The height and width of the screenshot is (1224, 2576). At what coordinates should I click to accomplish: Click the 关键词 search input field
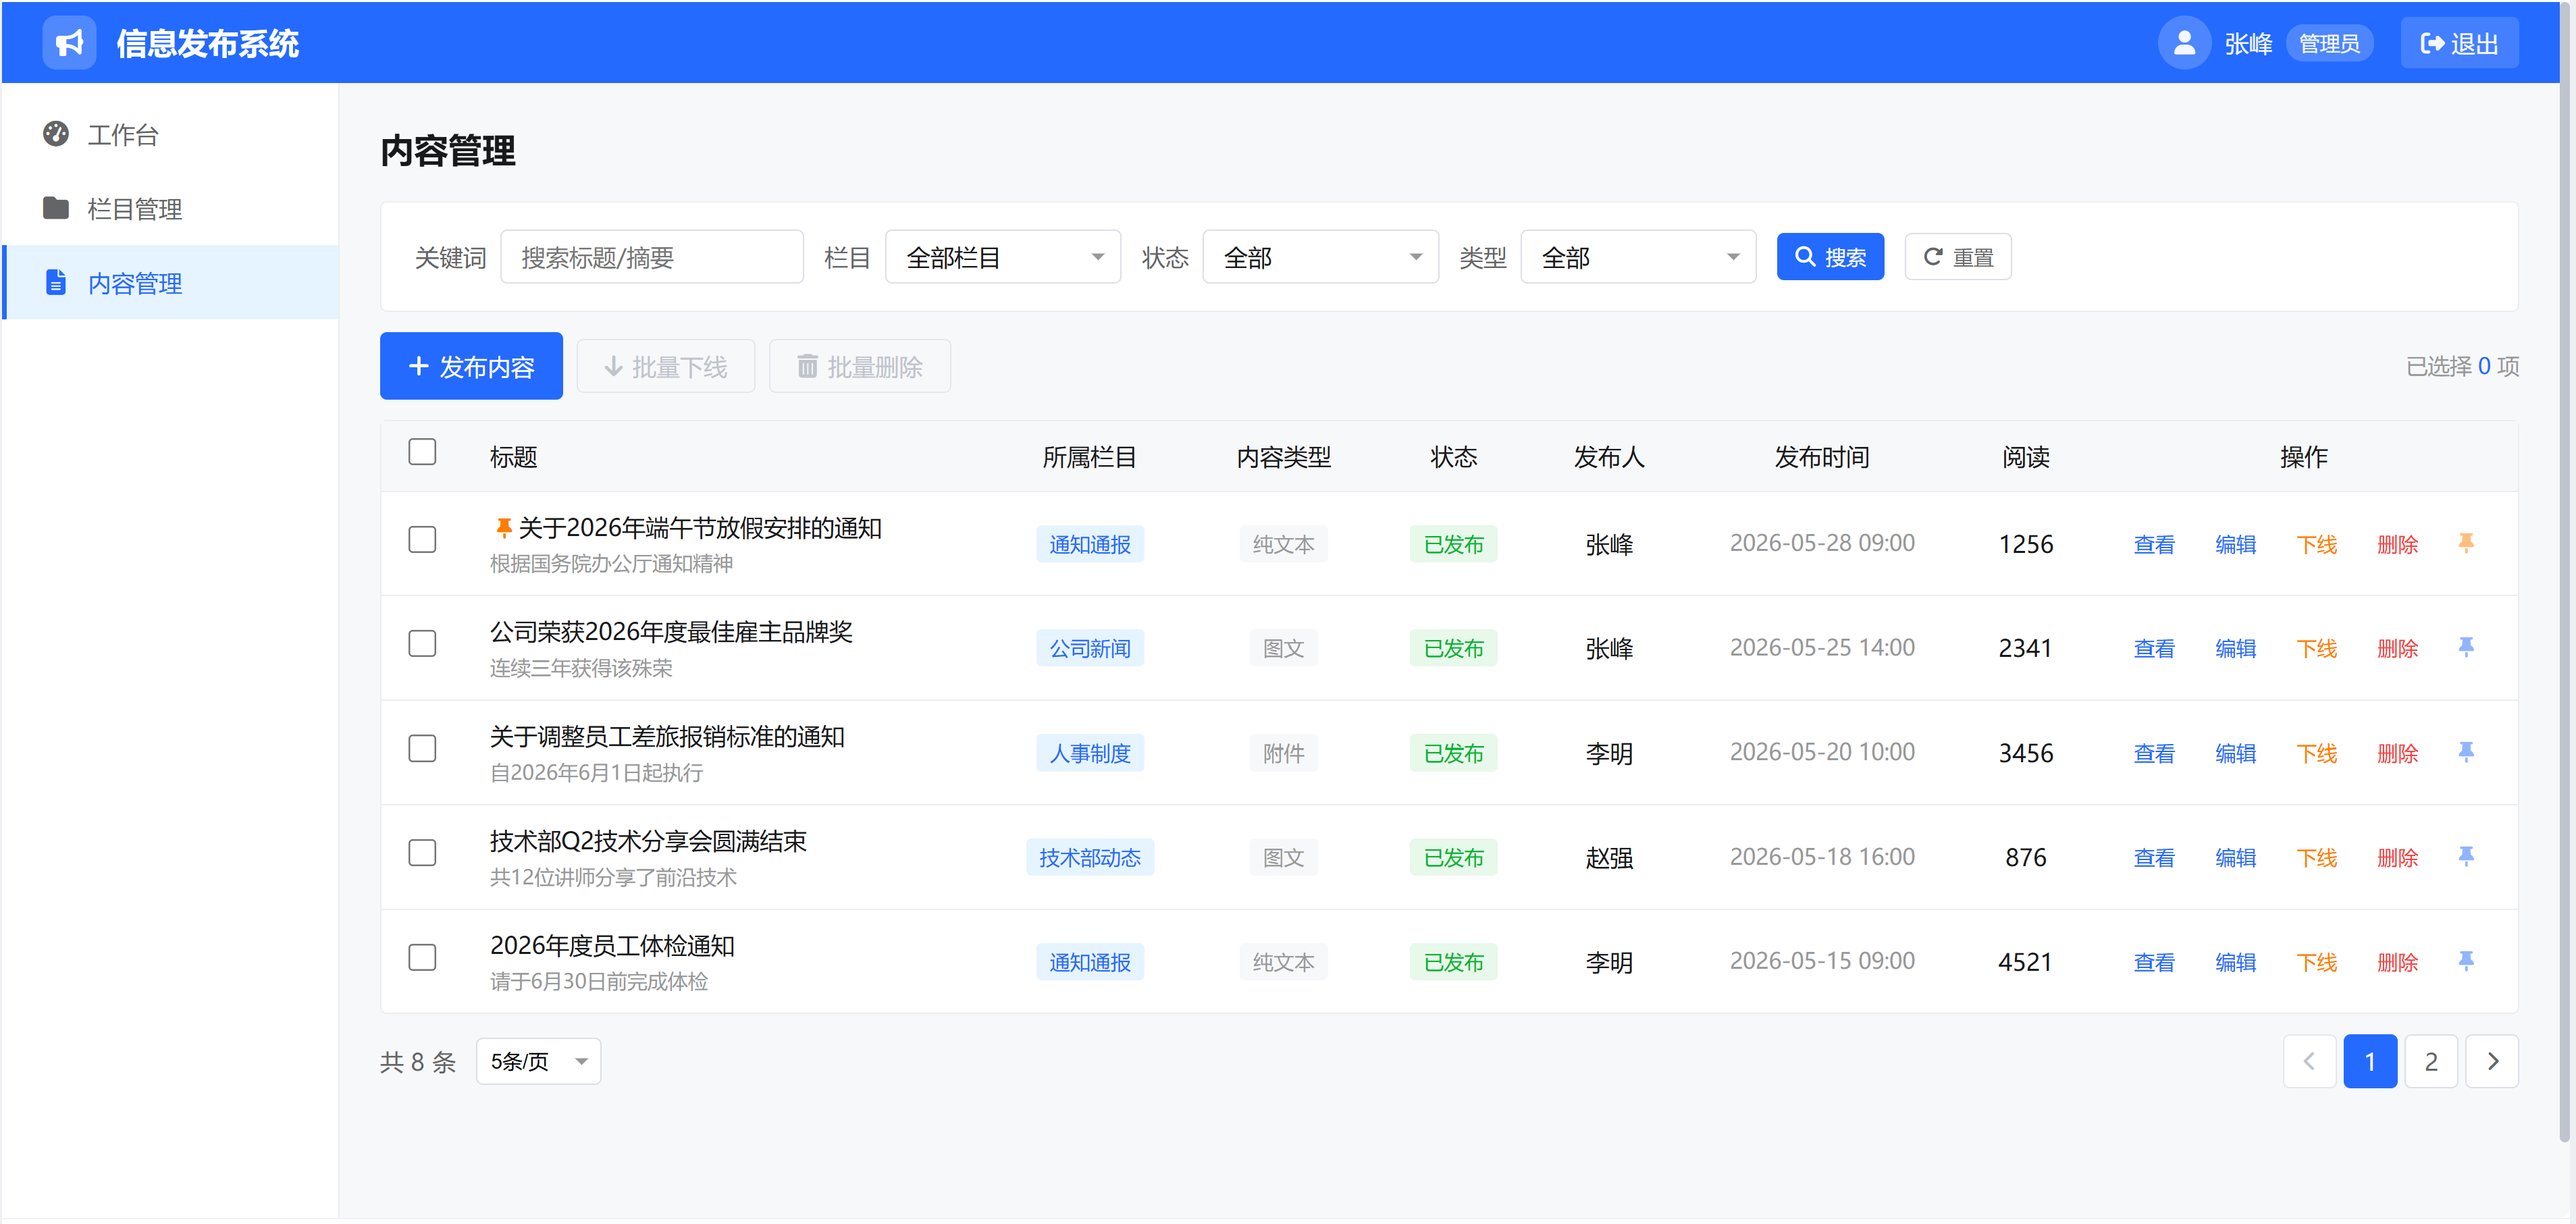pyautogui.click(x=651, y=257)
